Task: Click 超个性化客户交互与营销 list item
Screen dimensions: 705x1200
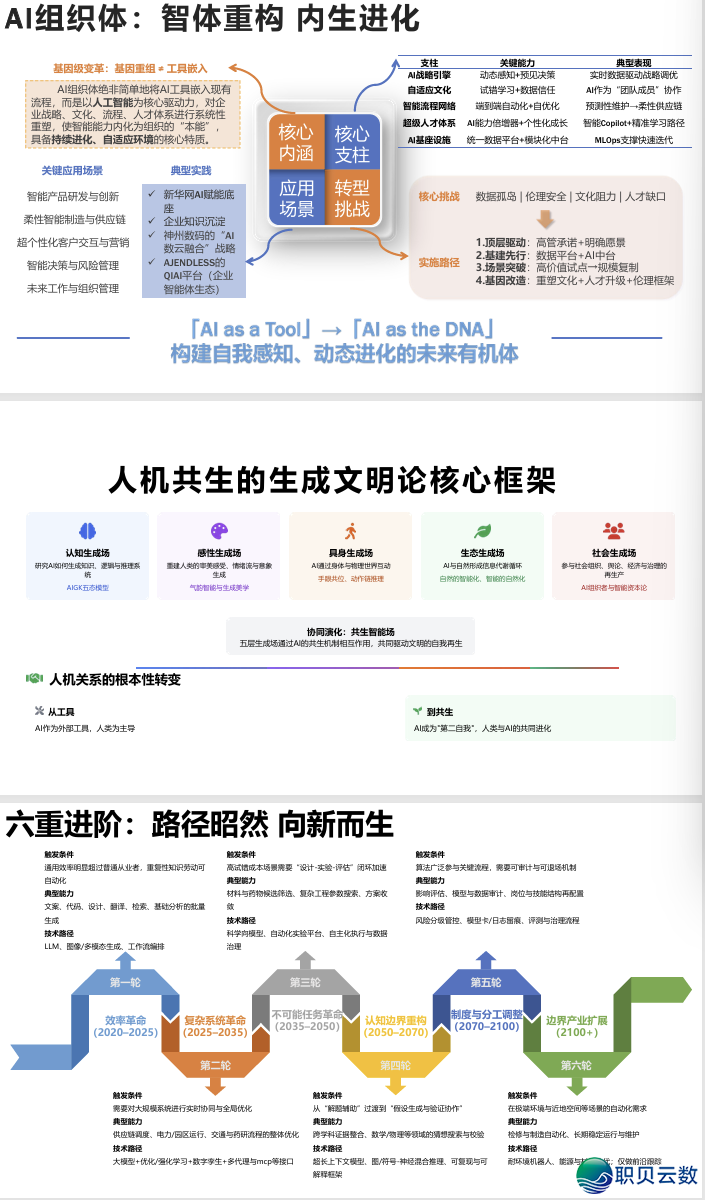Action: (73, 242)
